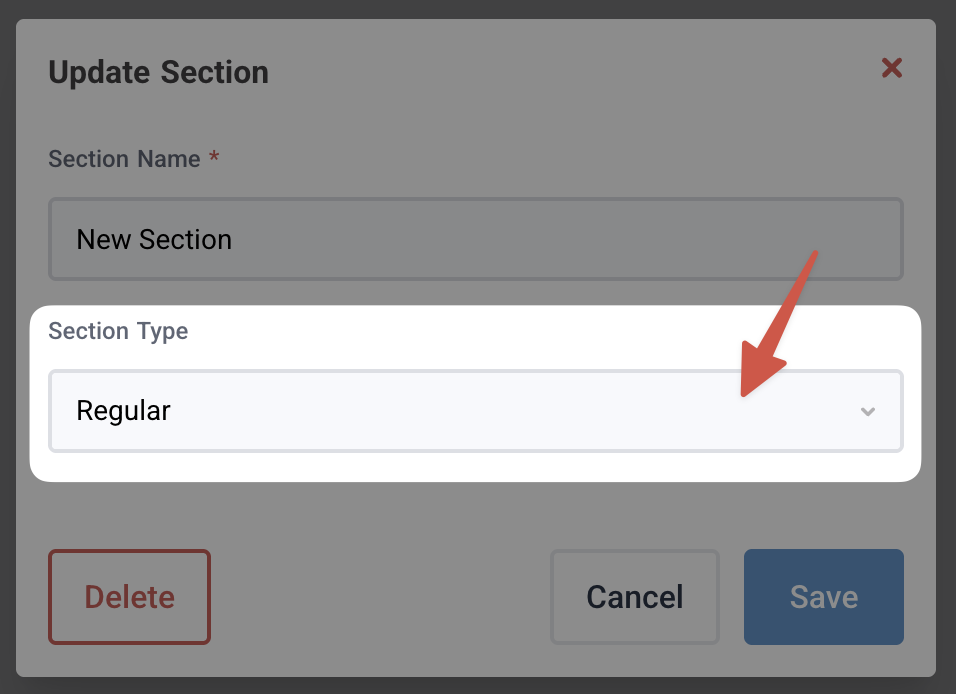This screenshot has height=694, width=956.
Task: Click the 'Section Name' label
Action: tap(124, 159)
